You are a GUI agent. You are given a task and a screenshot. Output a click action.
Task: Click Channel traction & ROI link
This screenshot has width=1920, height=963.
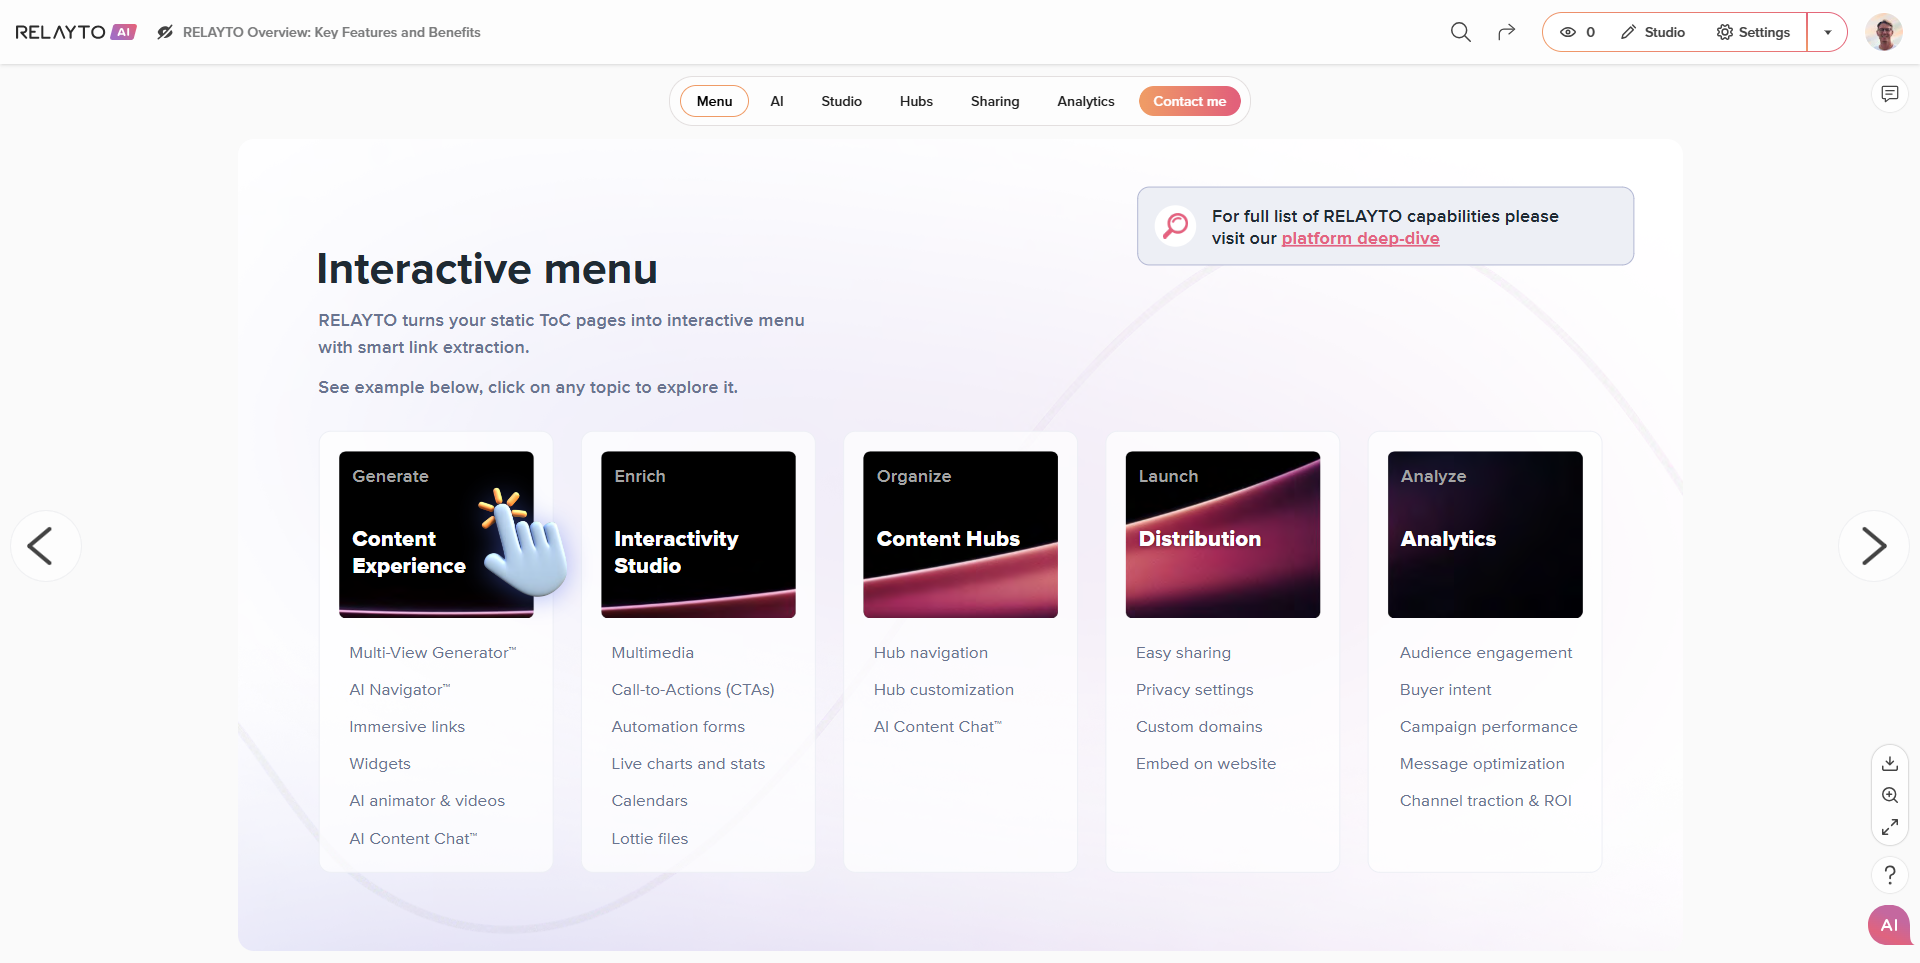pyautogui.click(x=1485, y=800)
